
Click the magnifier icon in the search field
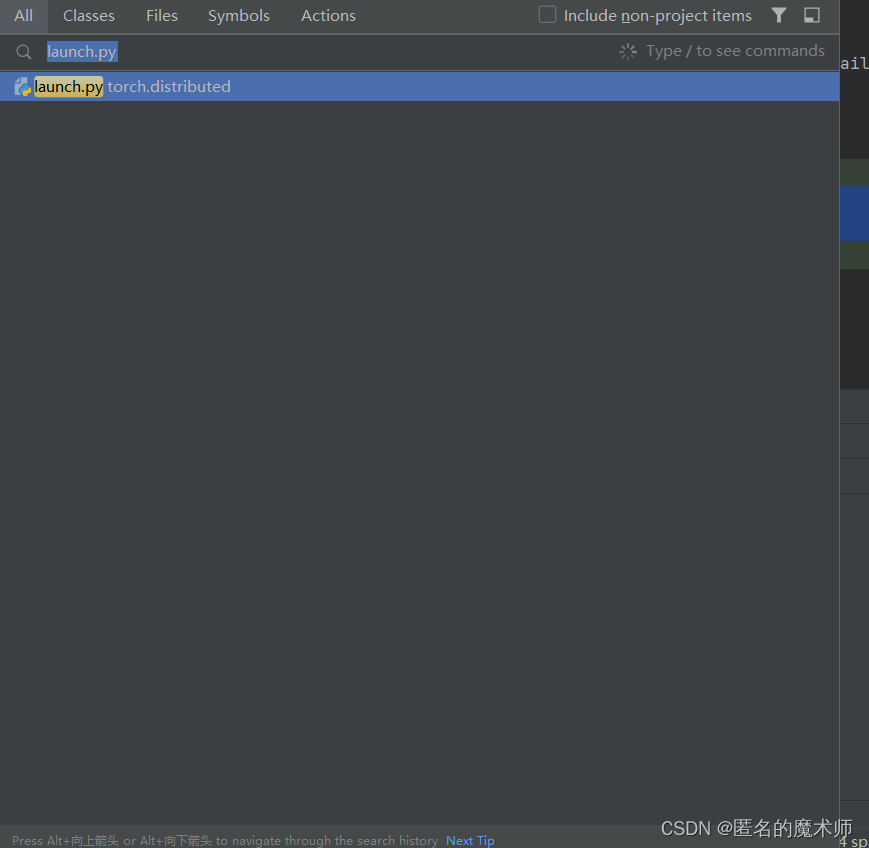23,51
